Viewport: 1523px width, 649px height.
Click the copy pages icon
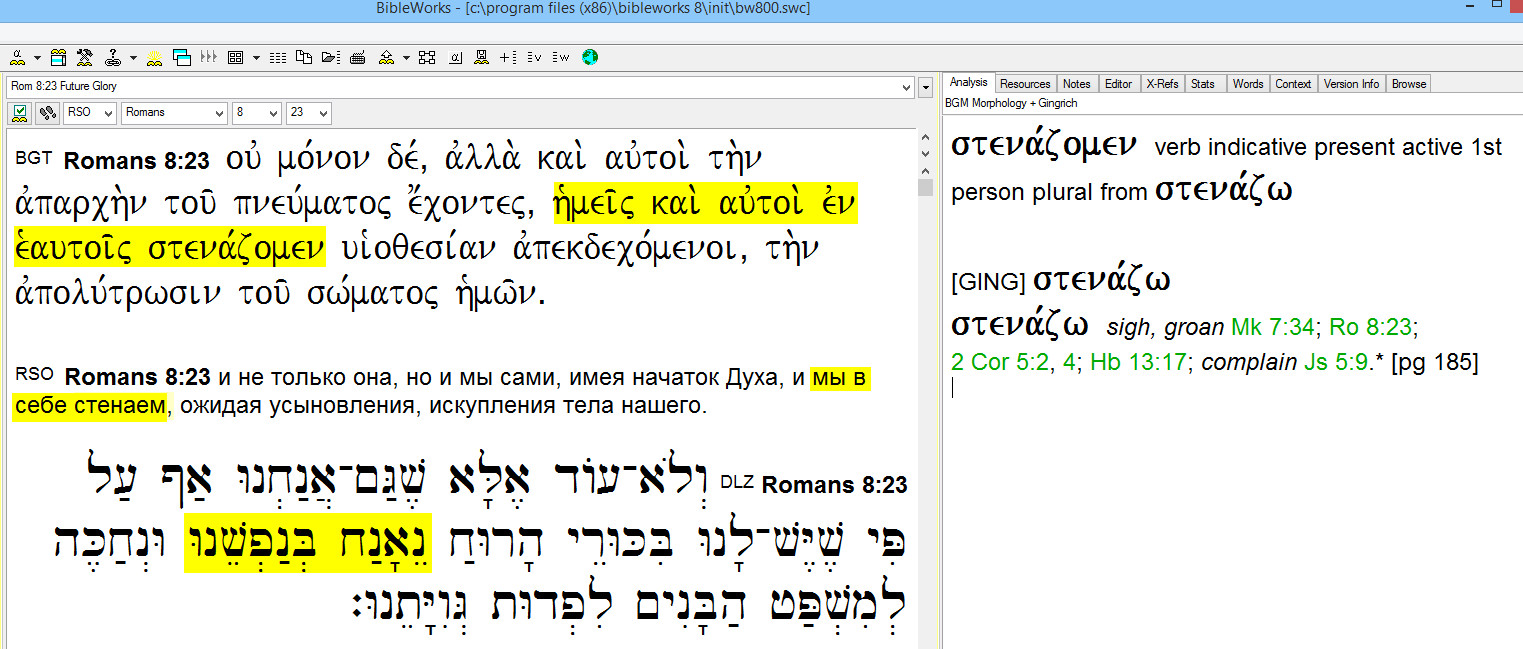pyautogui.click(x=303, y=57)
